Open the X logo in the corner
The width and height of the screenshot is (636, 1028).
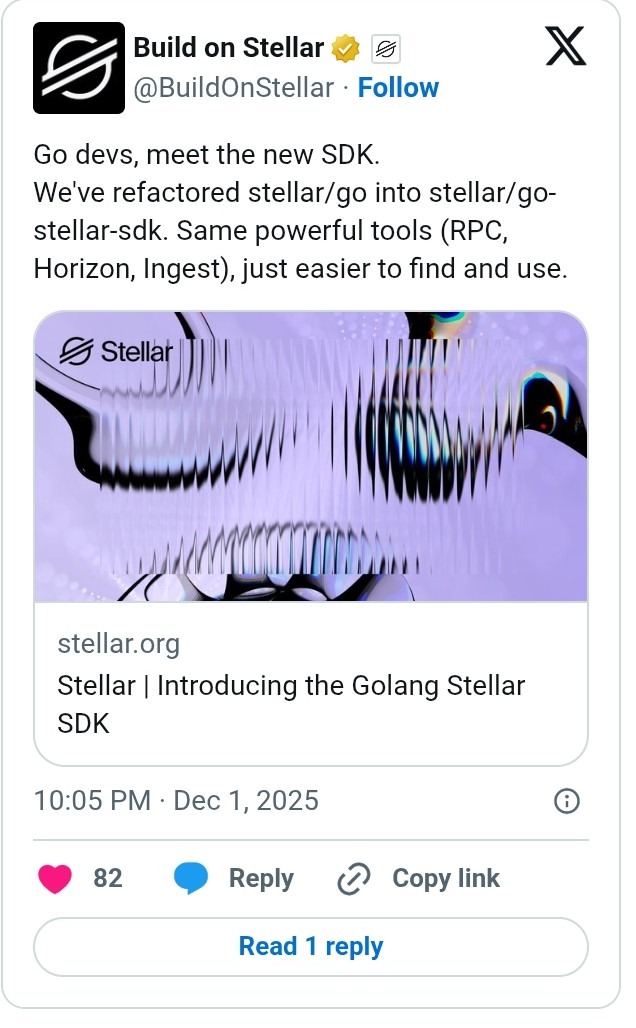(566, 45)
